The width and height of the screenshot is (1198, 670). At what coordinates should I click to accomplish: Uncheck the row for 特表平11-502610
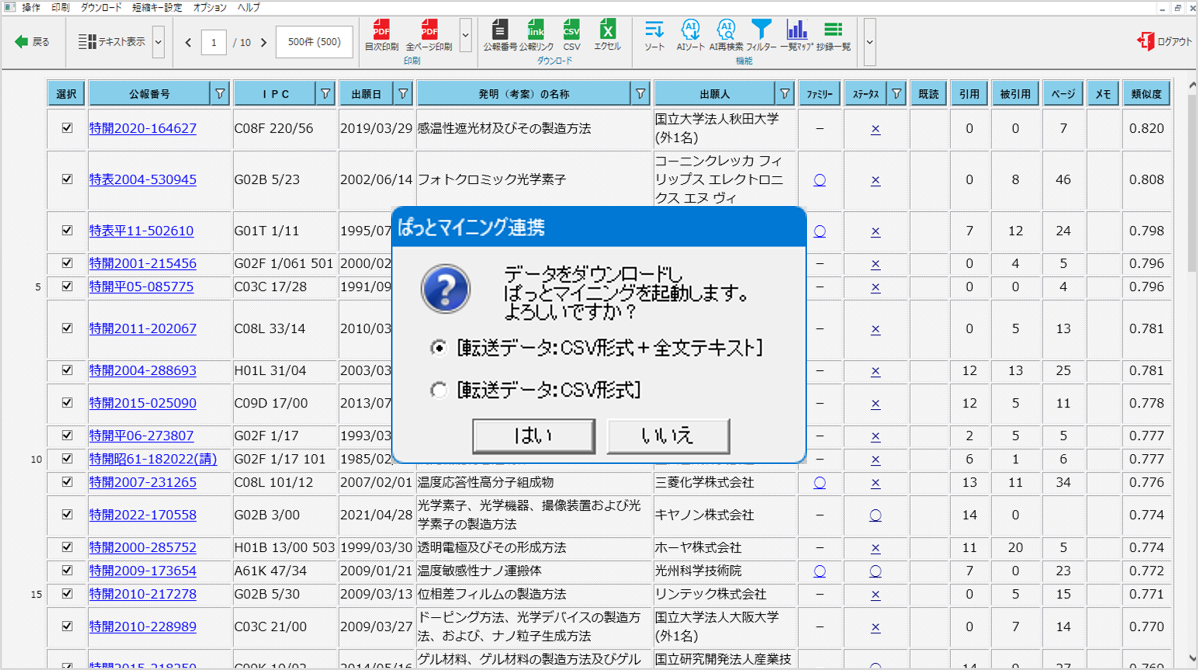(67, 230)
